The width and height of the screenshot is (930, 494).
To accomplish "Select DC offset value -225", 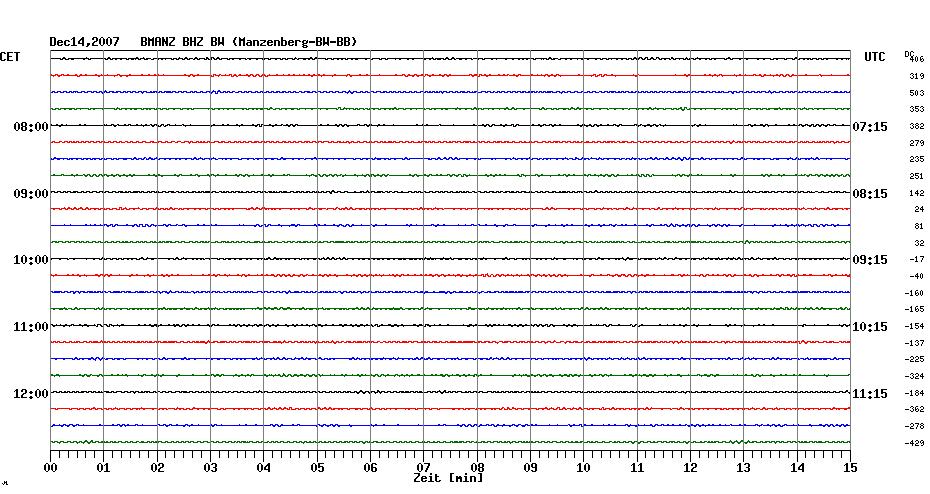I will [x=915, y=359].
